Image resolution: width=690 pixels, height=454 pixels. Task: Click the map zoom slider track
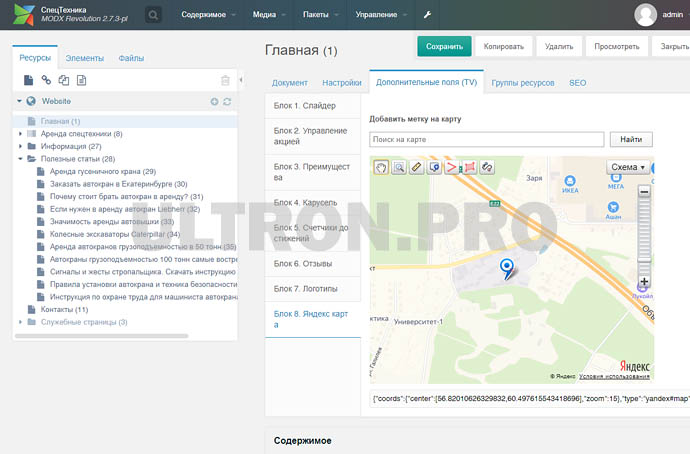[644, 235]
